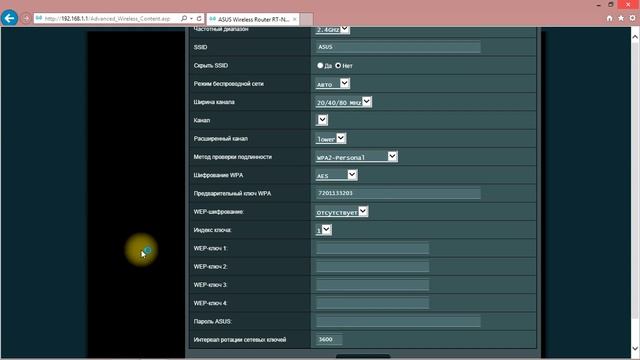Open browser tools gear icon

(632, 18)
